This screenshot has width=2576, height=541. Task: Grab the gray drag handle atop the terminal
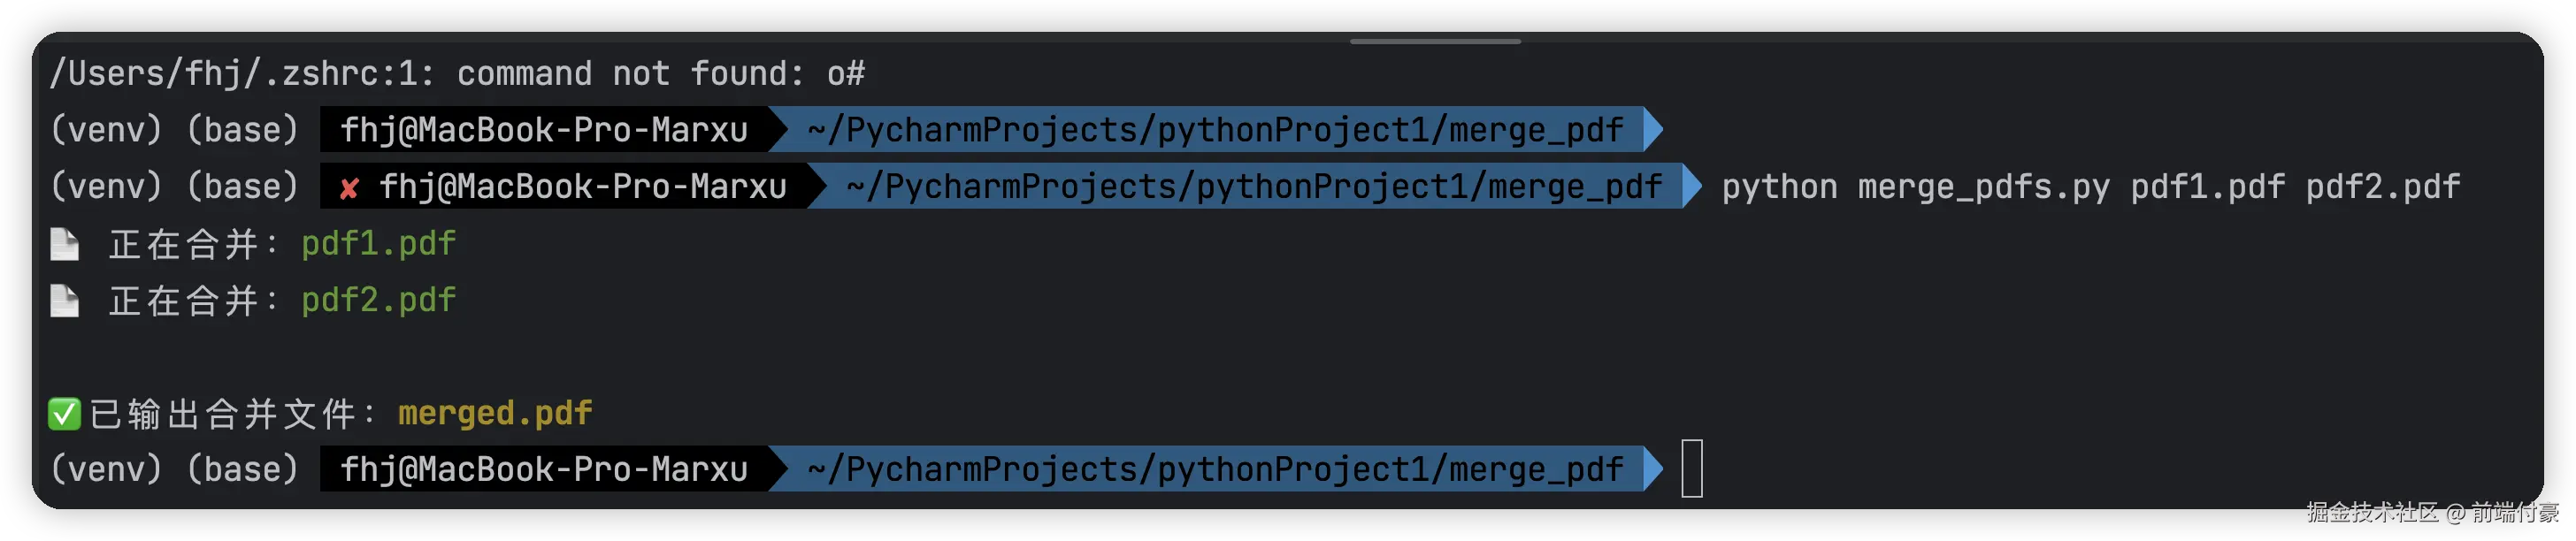[1435, 42]
